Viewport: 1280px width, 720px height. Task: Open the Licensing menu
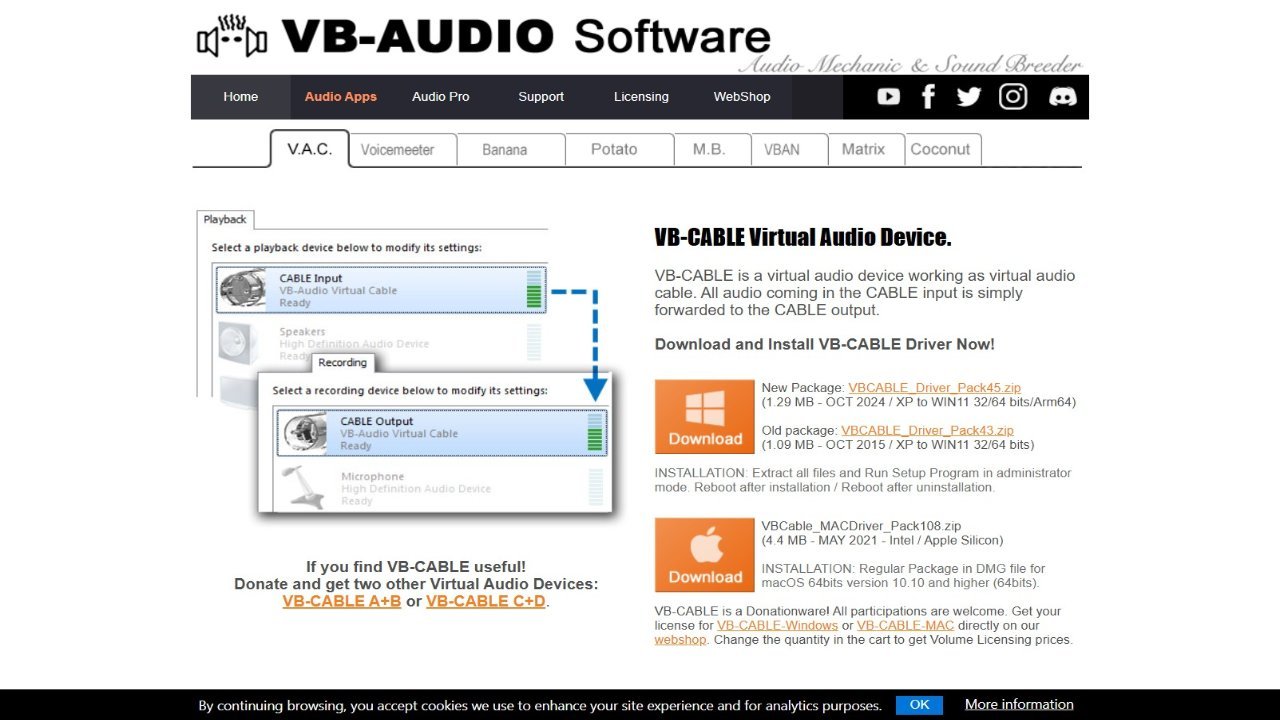pyautogui.click(x=641, y=97)
